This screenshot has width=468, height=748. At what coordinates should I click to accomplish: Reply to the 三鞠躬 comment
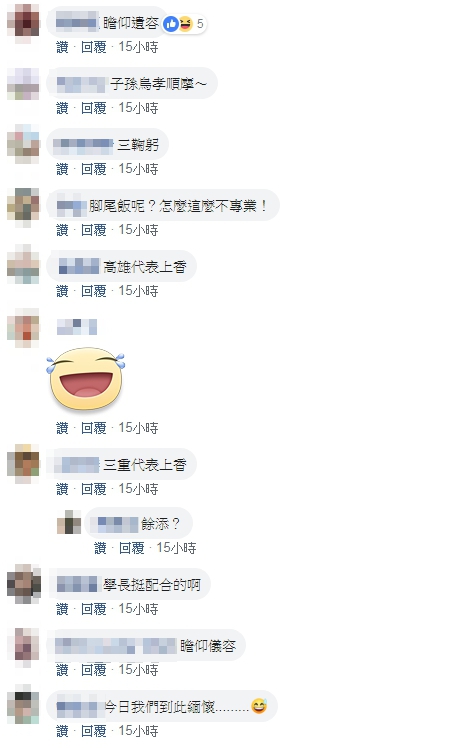[x=94, y=169]
